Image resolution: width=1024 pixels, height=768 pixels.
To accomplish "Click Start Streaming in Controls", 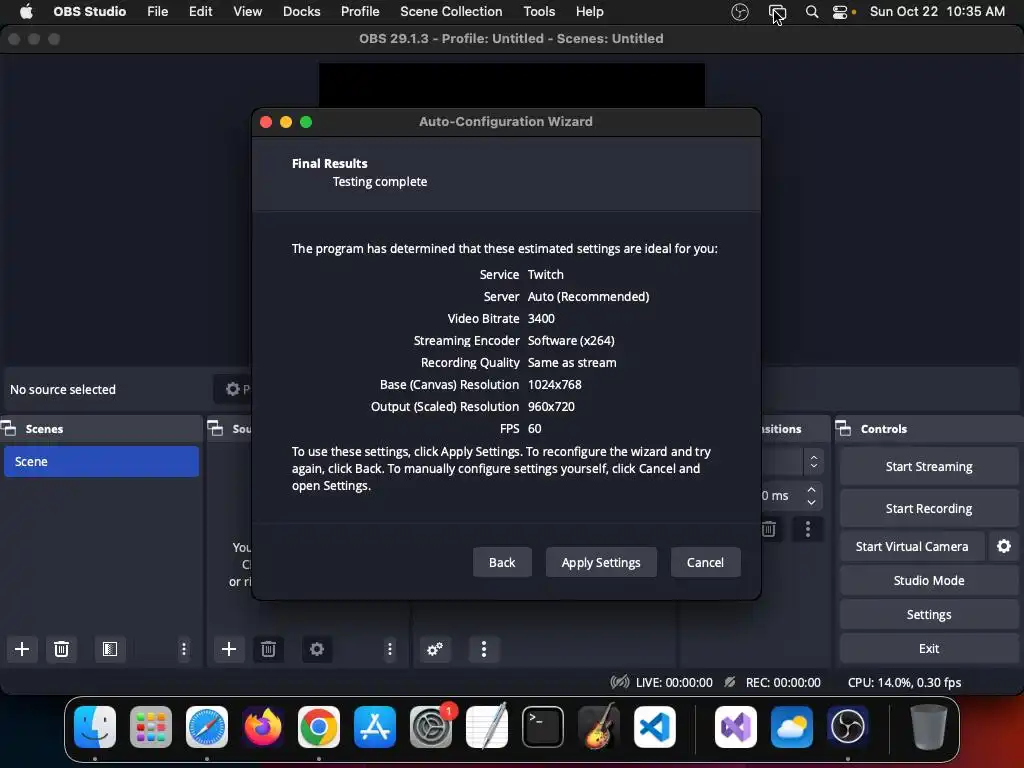I will [929, 466].
